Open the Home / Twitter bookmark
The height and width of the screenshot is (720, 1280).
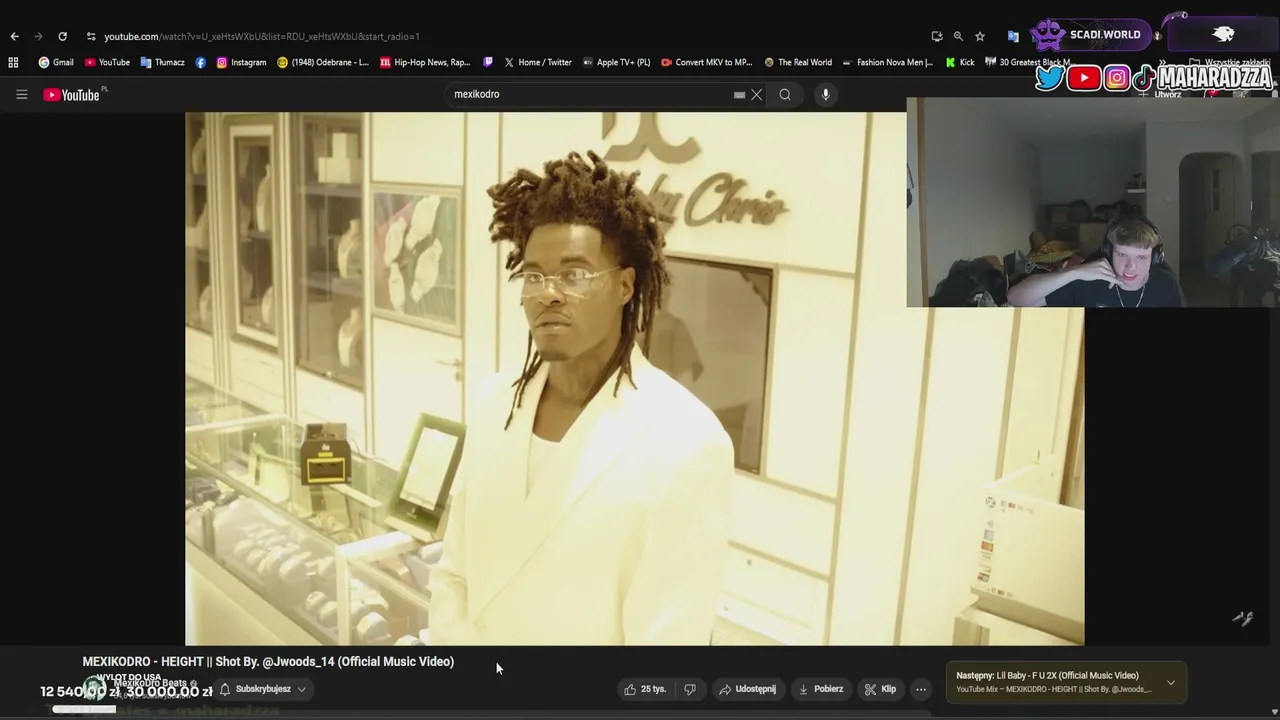(x=538, y=62)
